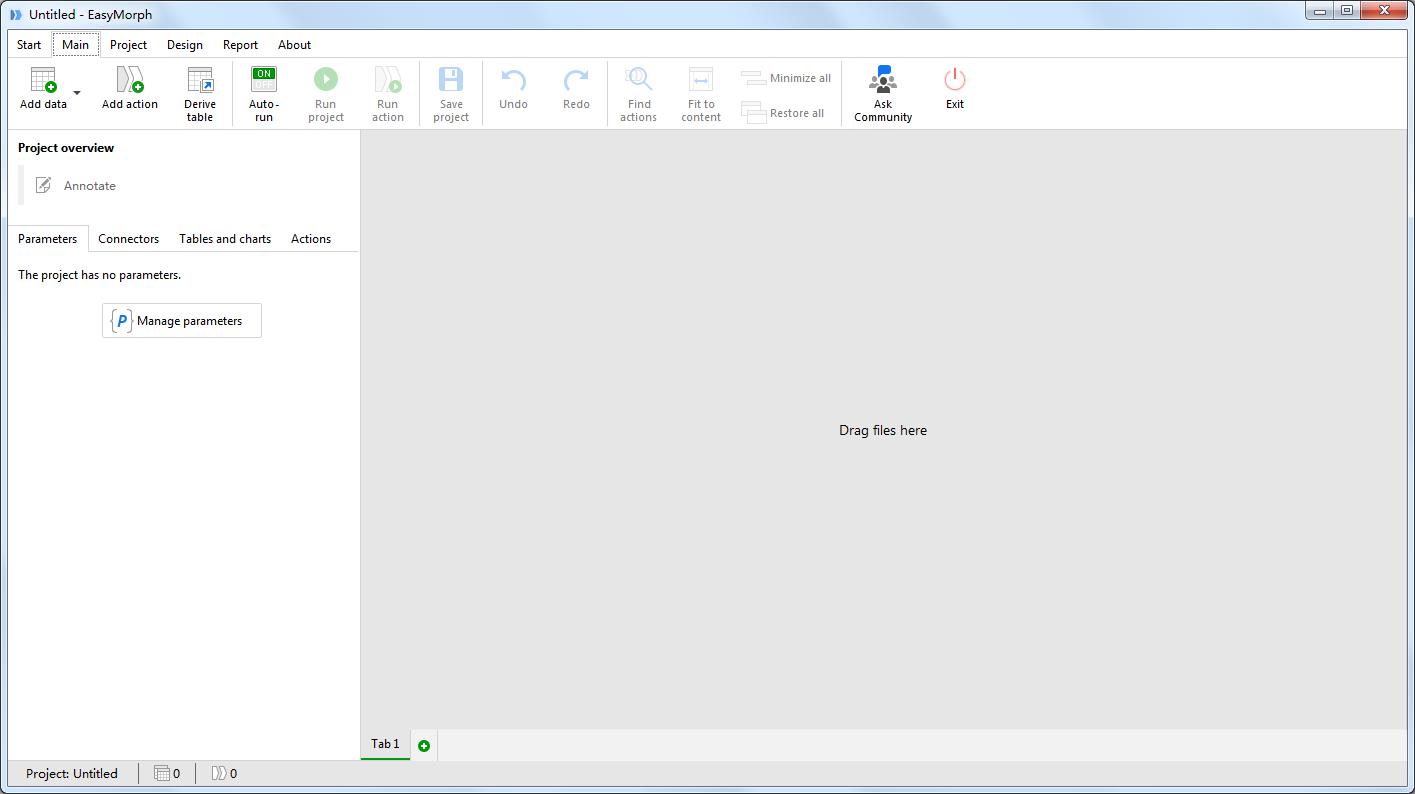
Task: Open Find actions magnifier tool
Action: point(638,80)
